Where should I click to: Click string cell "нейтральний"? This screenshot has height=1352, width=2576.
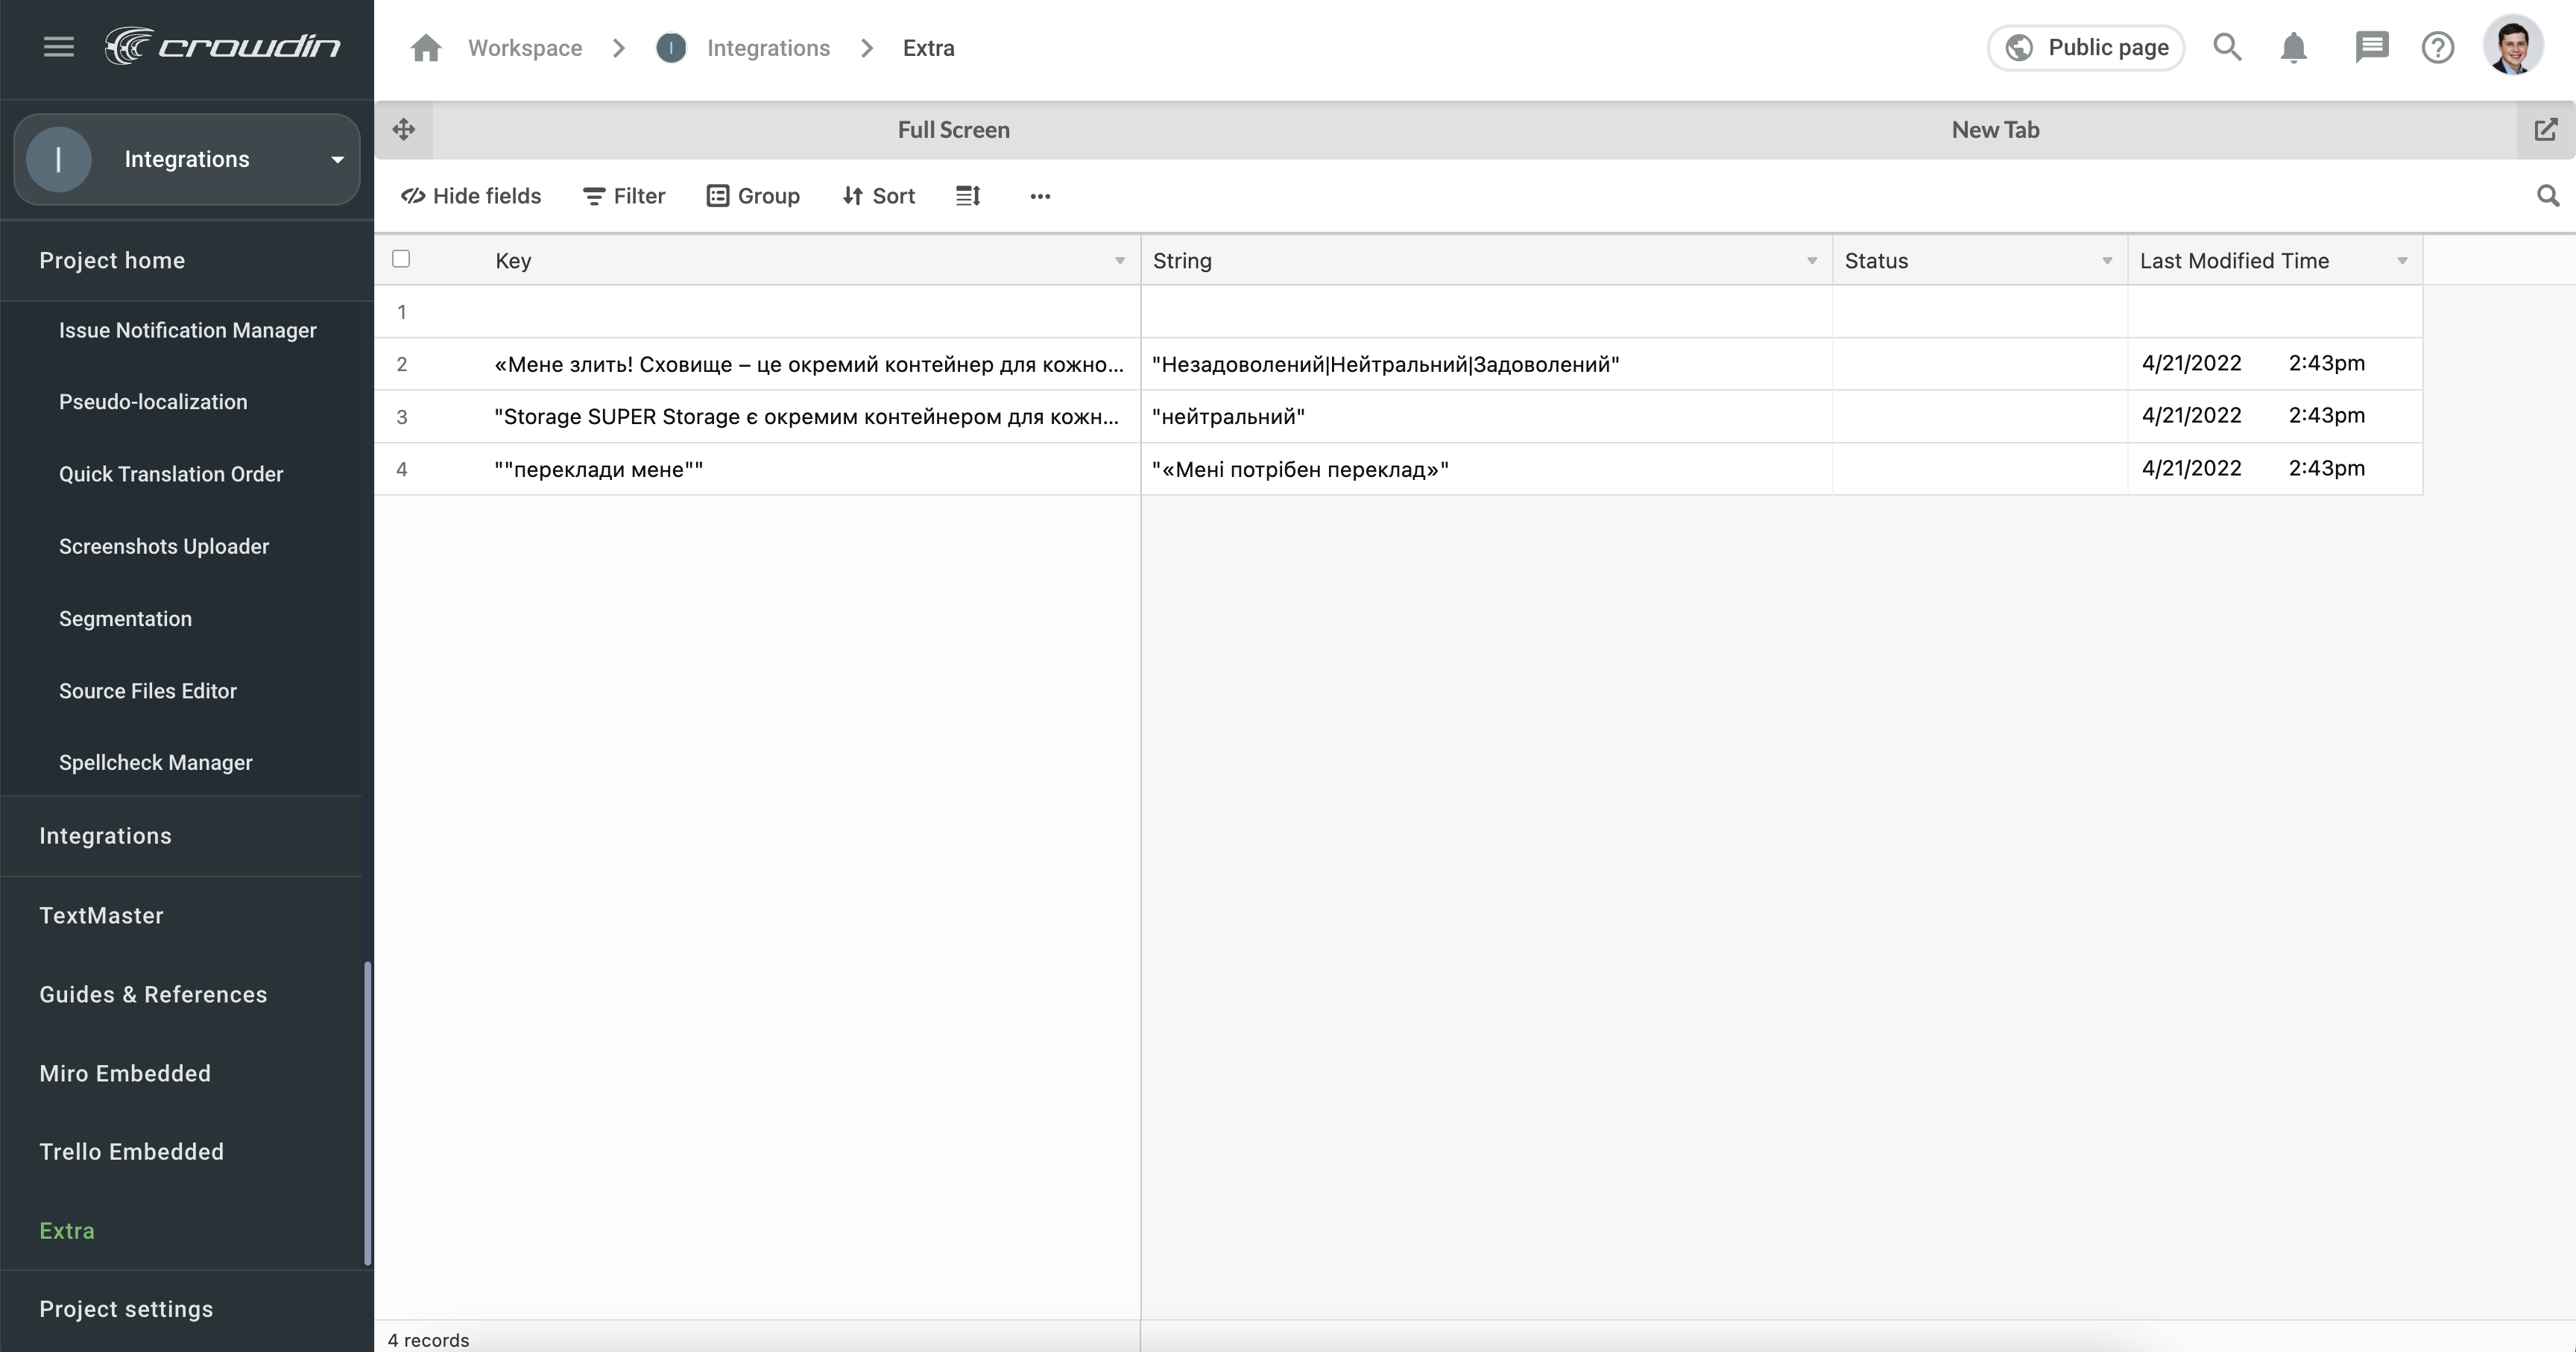pos(1486,417)
